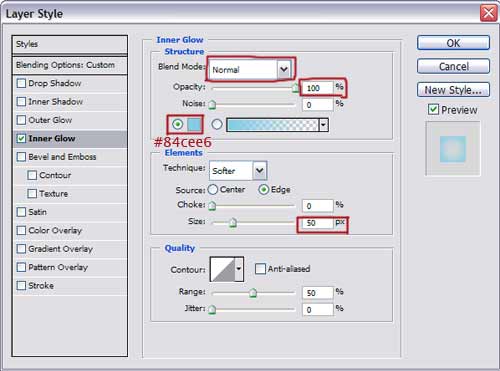The height and width of the screenshot is (371, 500).
Task: Click the Jitter percent input field
Action: tap(318, 310)
